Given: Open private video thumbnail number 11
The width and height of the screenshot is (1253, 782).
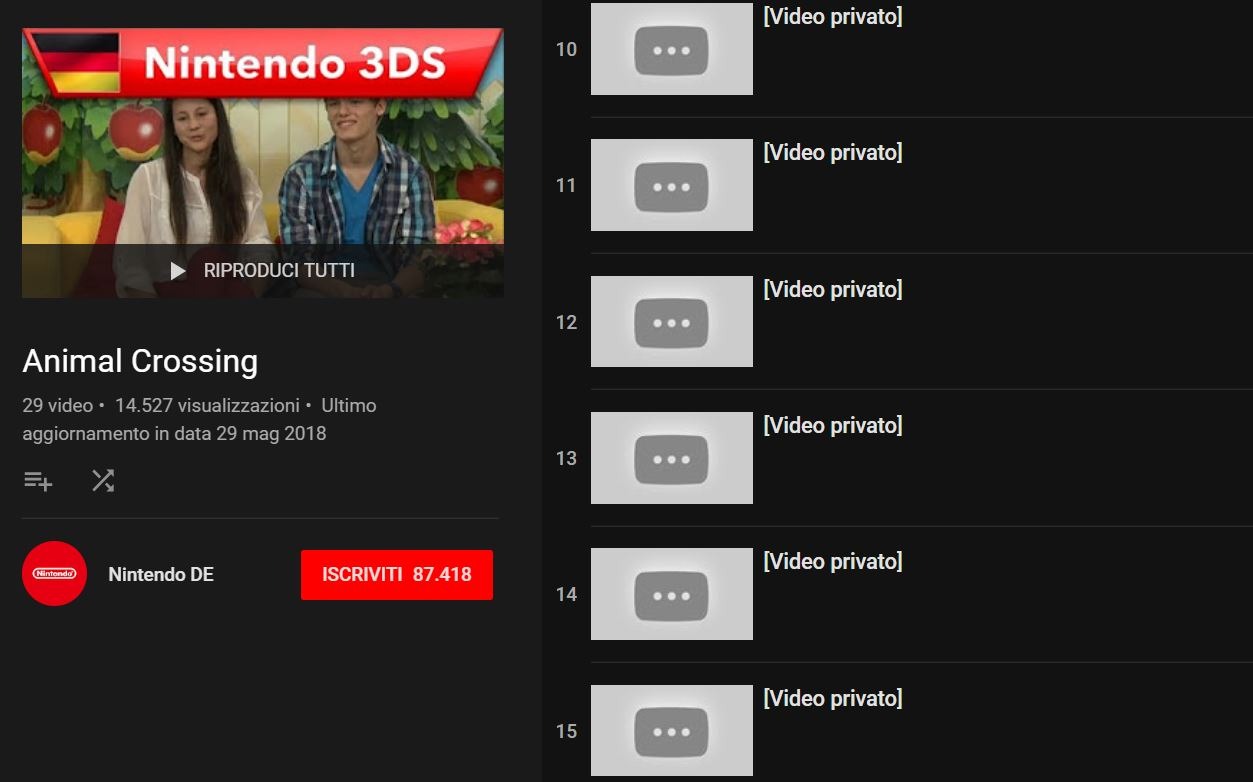Looking at the screenshot, I should 672,185.
